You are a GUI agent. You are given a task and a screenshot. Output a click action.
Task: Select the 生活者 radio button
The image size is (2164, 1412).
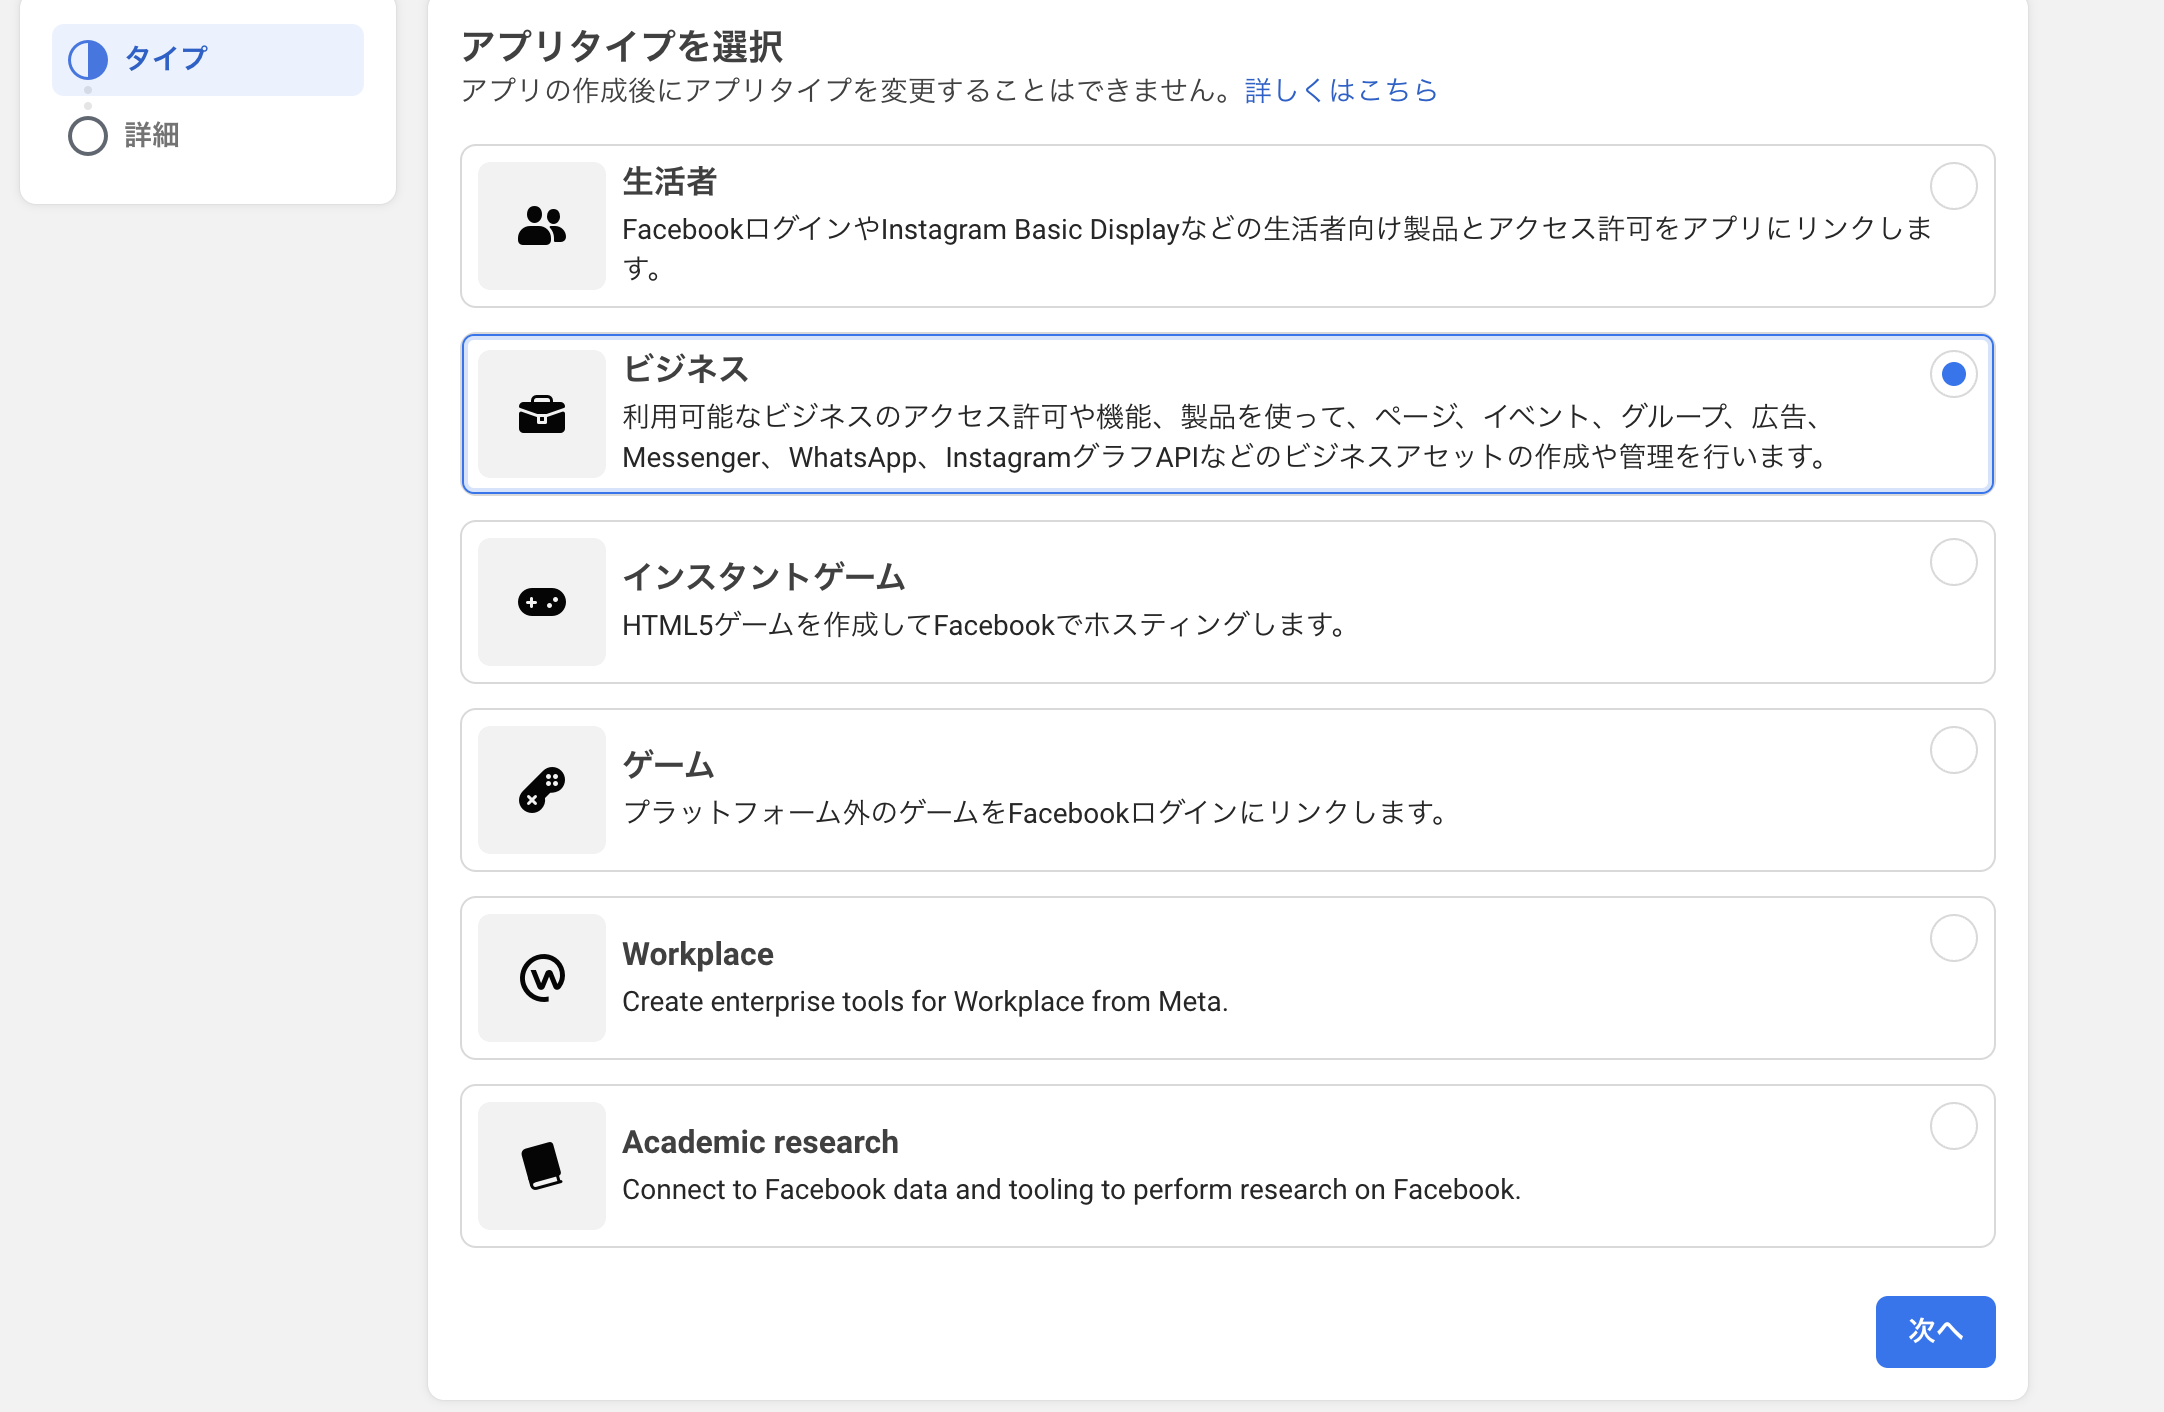point(1953,186)
